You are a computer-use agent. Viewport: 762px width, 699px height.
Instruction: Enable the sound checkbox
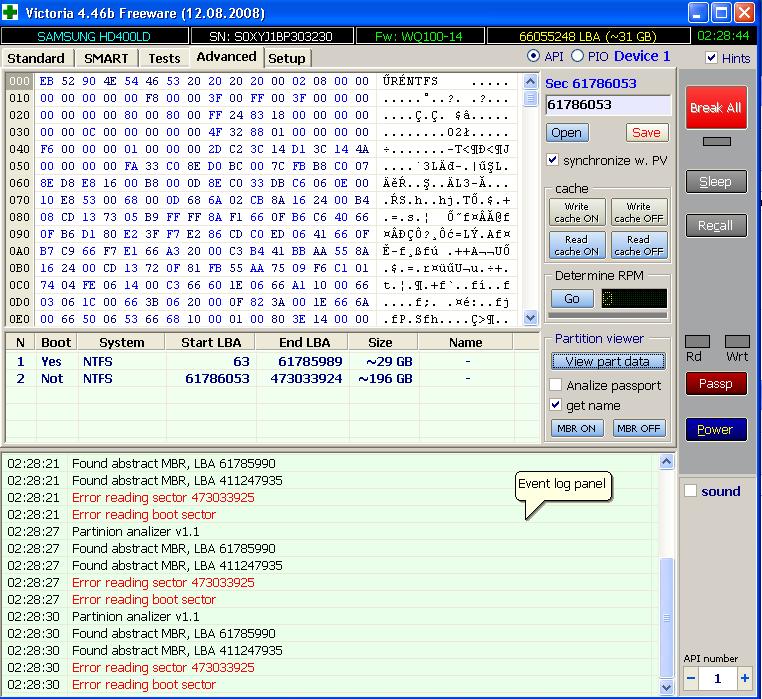point(691,490)
